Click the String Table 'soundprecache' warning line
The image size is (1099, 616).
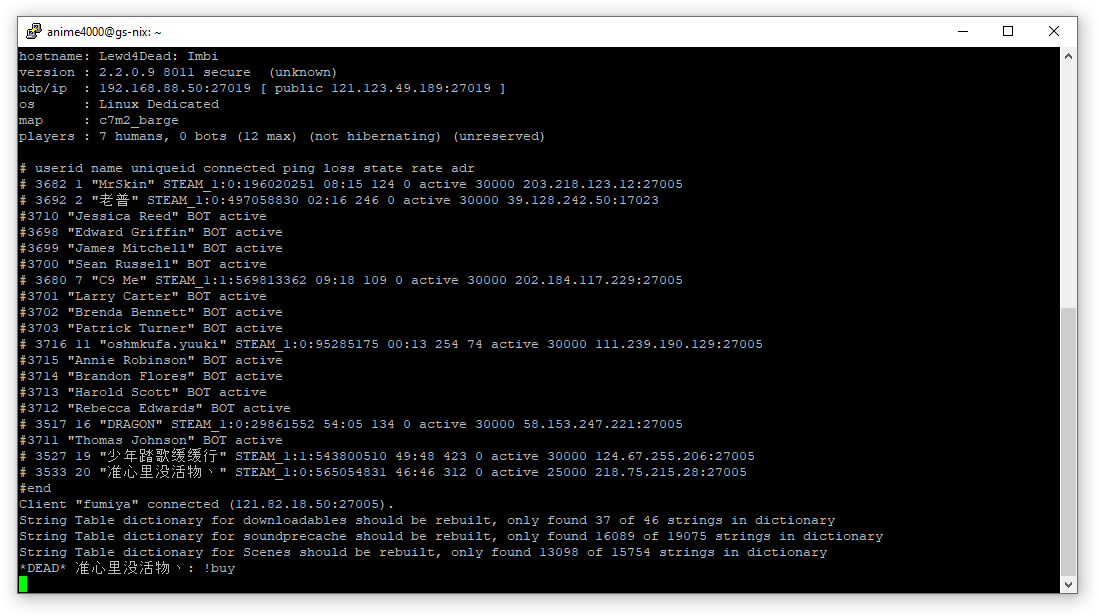(451, 537)
